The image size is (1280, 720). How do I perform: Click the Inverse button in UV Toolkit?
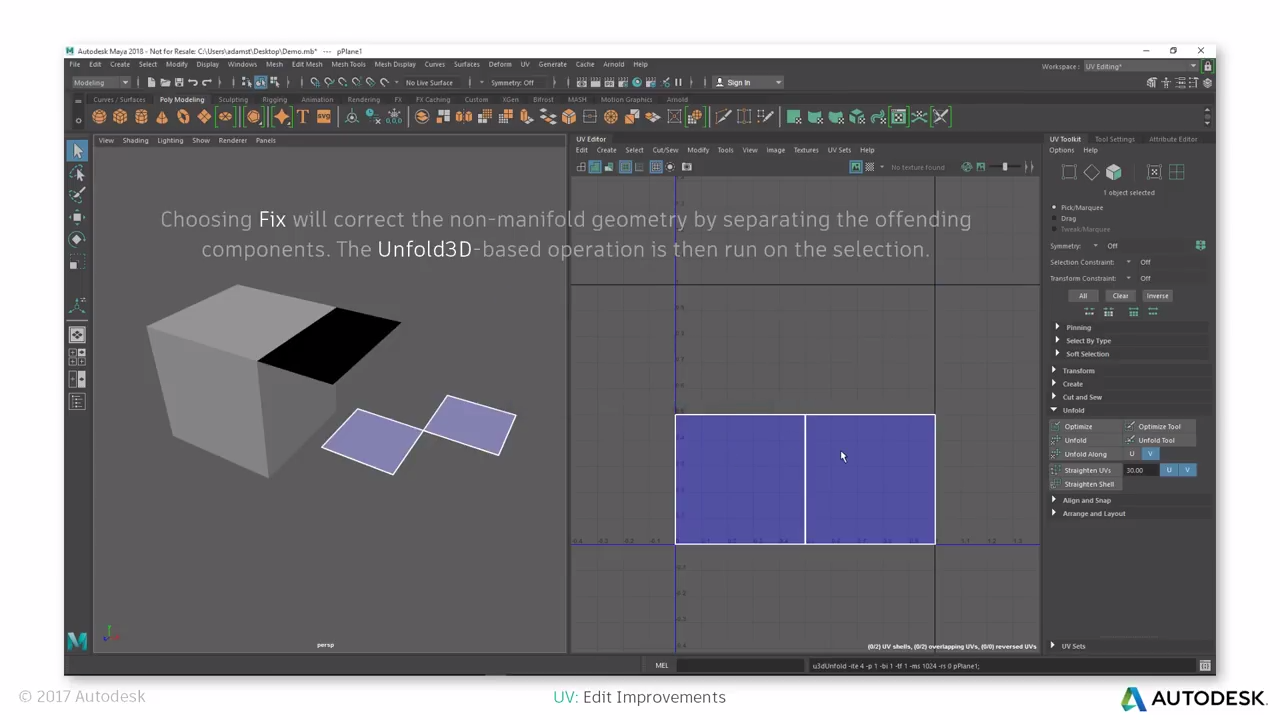(x=1158, y=296)
